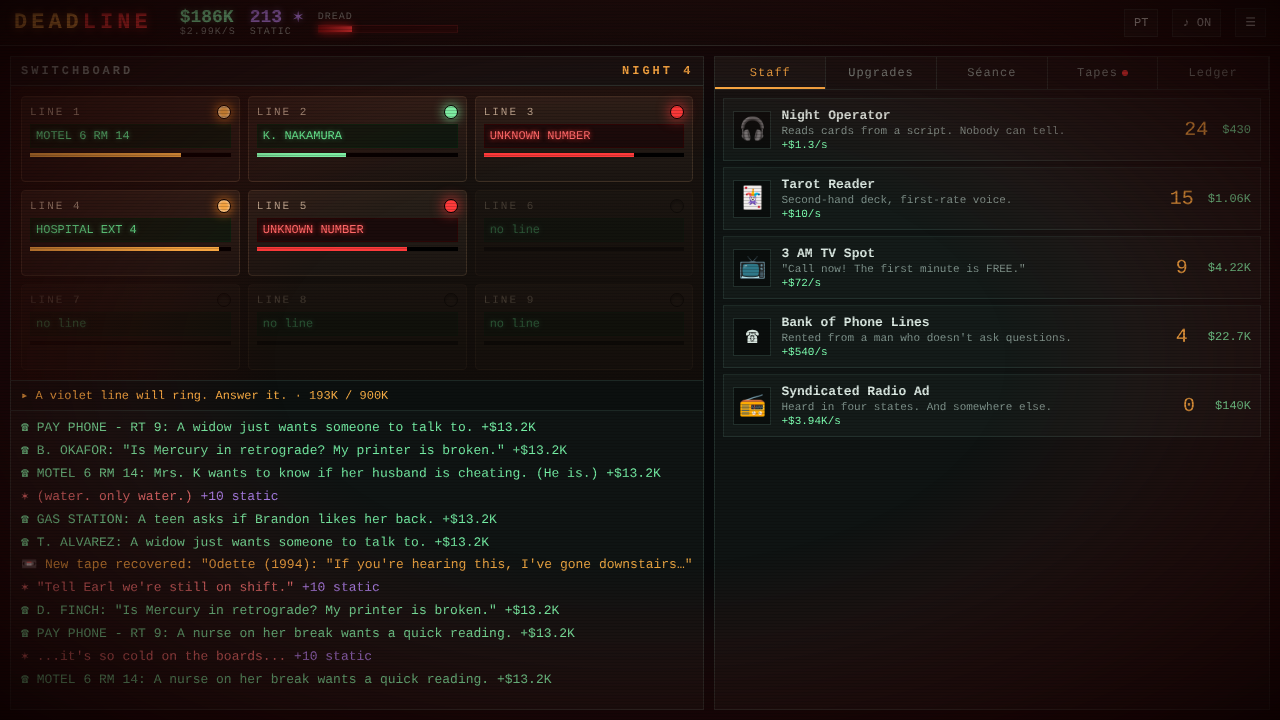Image resolution: width=1280 pixels, height=720 pixels.
Task: Open the hamburger menu in the top bar
Action: click(1250, 23)
